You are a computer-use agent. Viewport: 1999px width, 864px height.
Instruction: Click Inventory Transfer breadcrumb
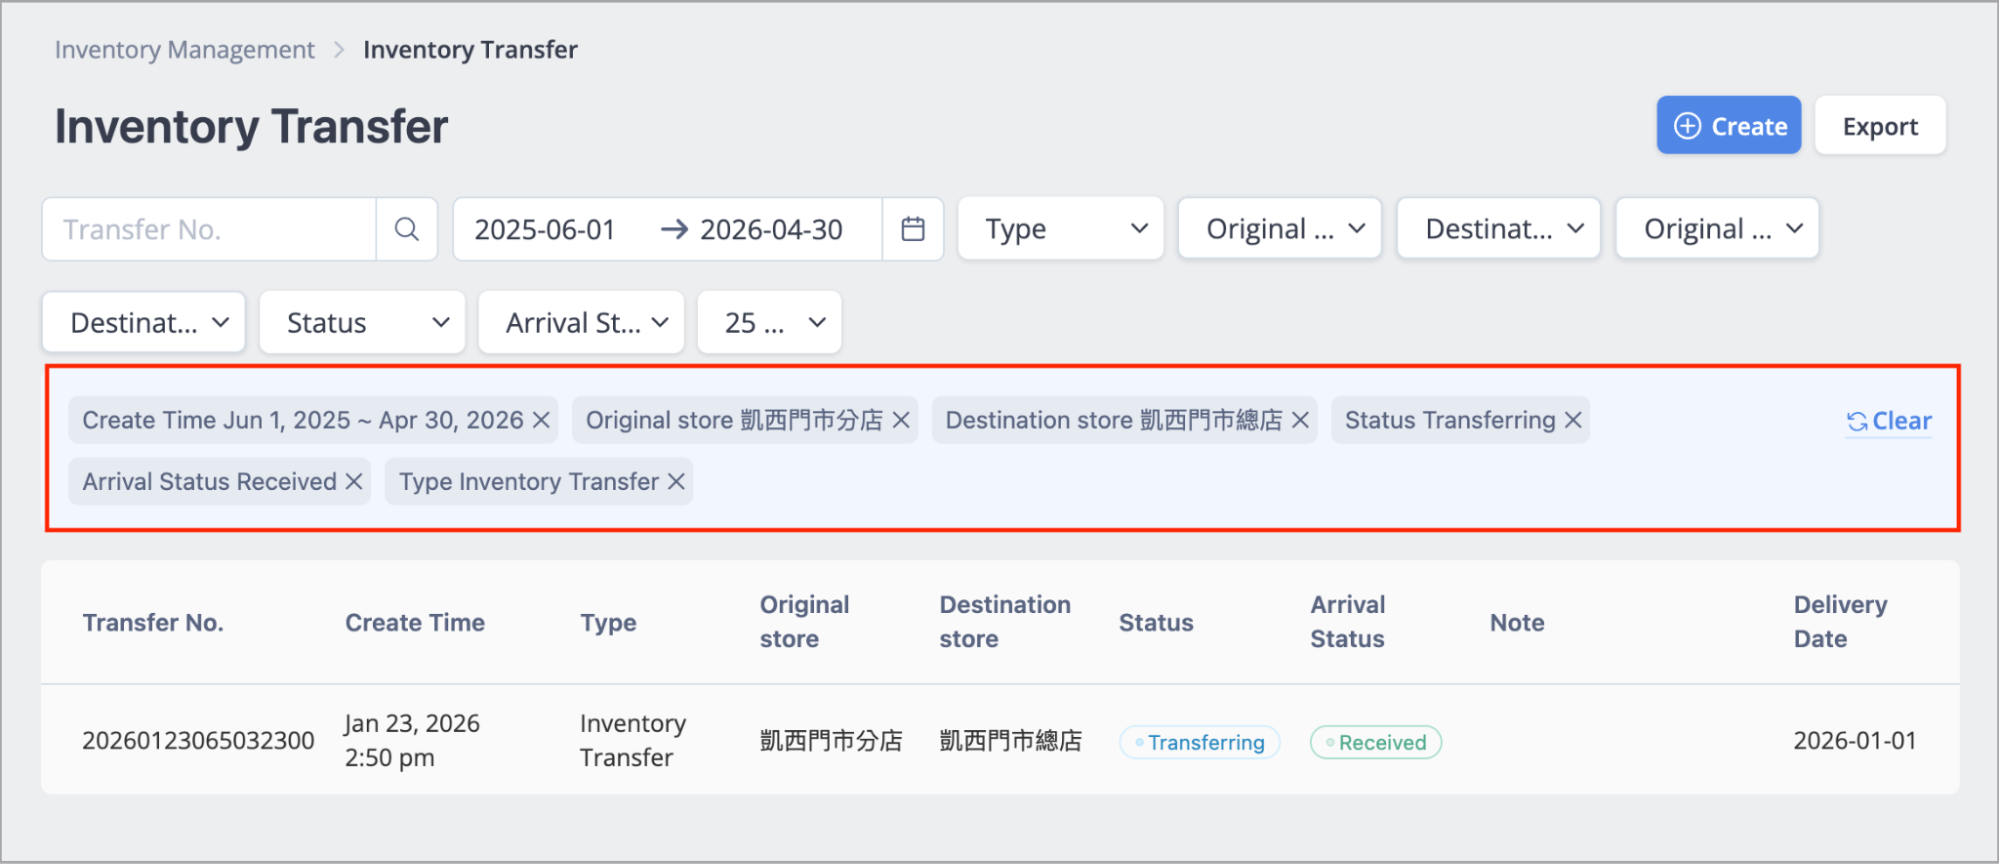point(470,50)
